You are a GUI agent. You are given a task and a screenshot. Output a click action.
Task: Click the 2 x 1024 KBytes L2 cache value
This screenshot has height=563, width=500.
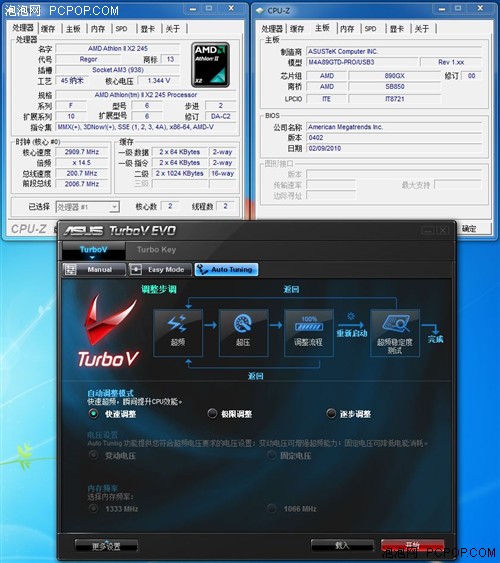[x=179, y=173]
